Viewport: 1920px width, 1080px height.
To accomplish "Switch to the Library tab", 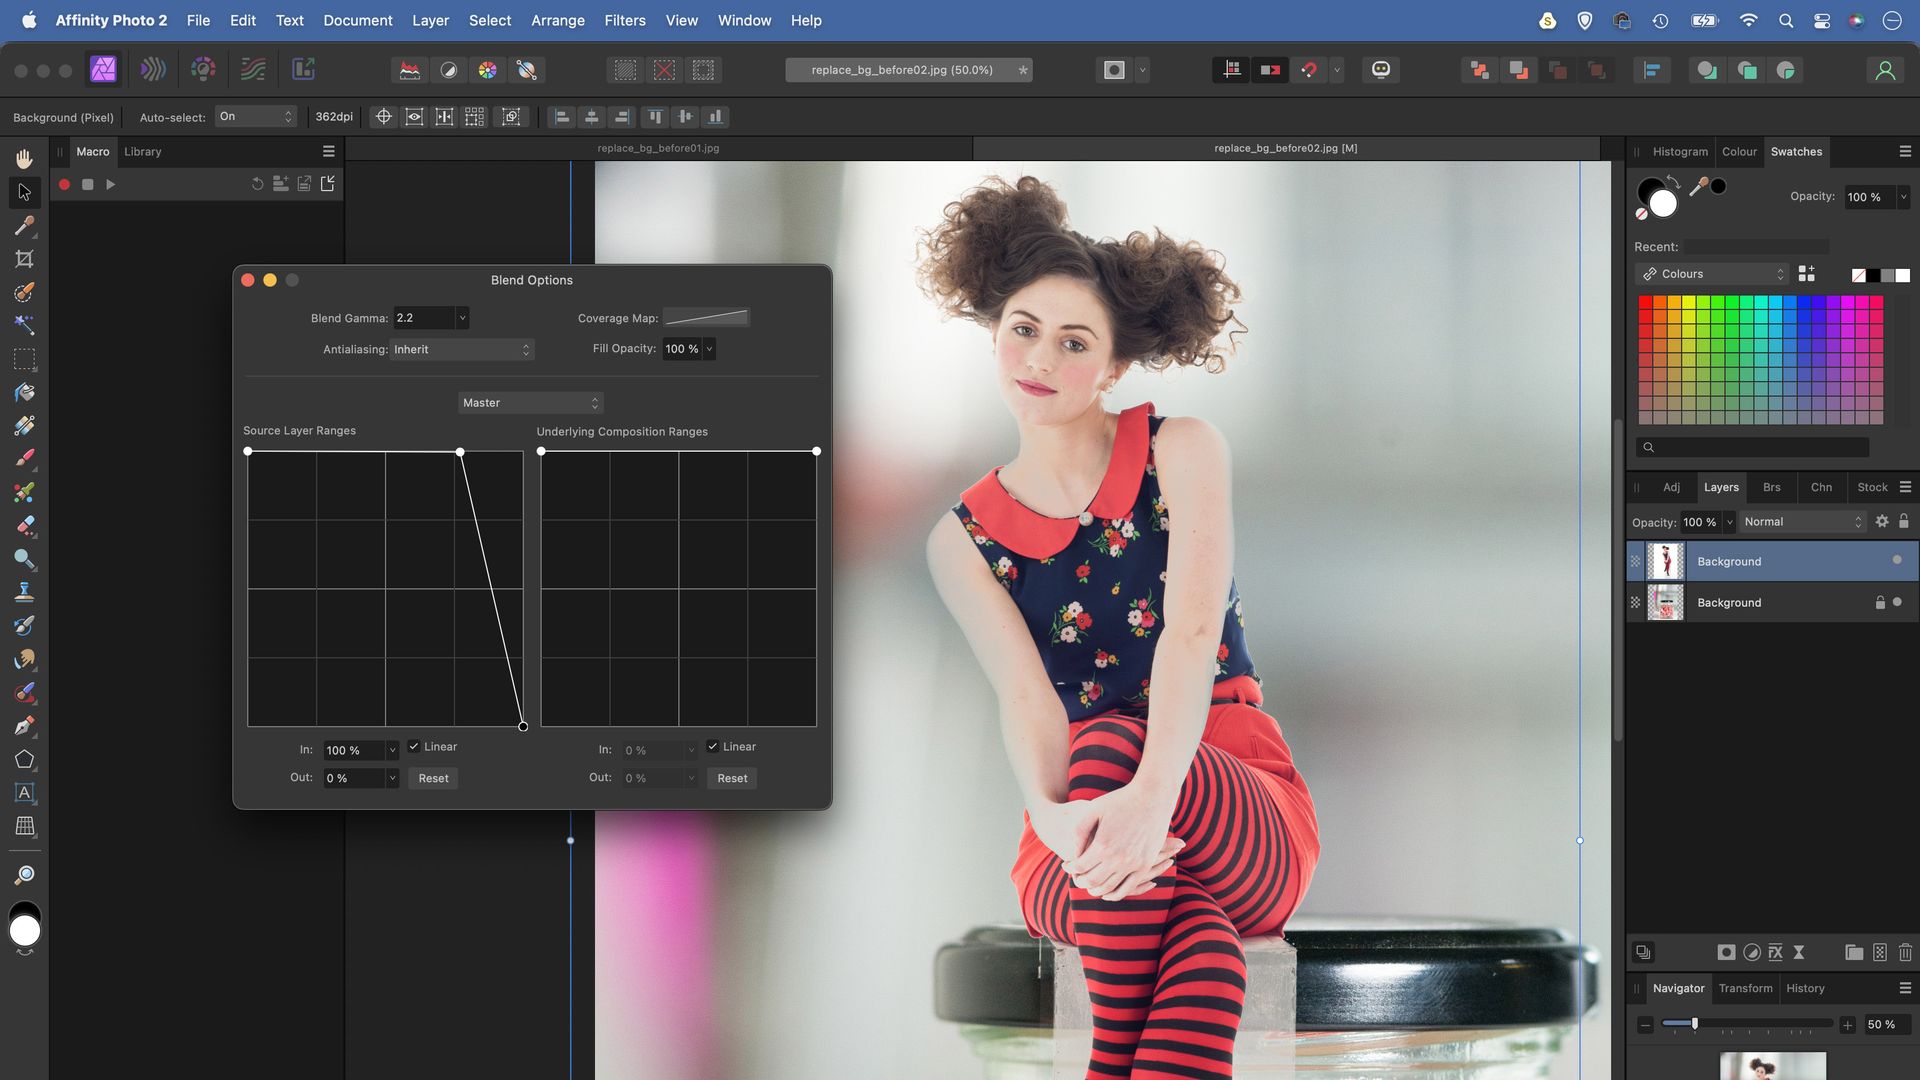I will (142, 152).
